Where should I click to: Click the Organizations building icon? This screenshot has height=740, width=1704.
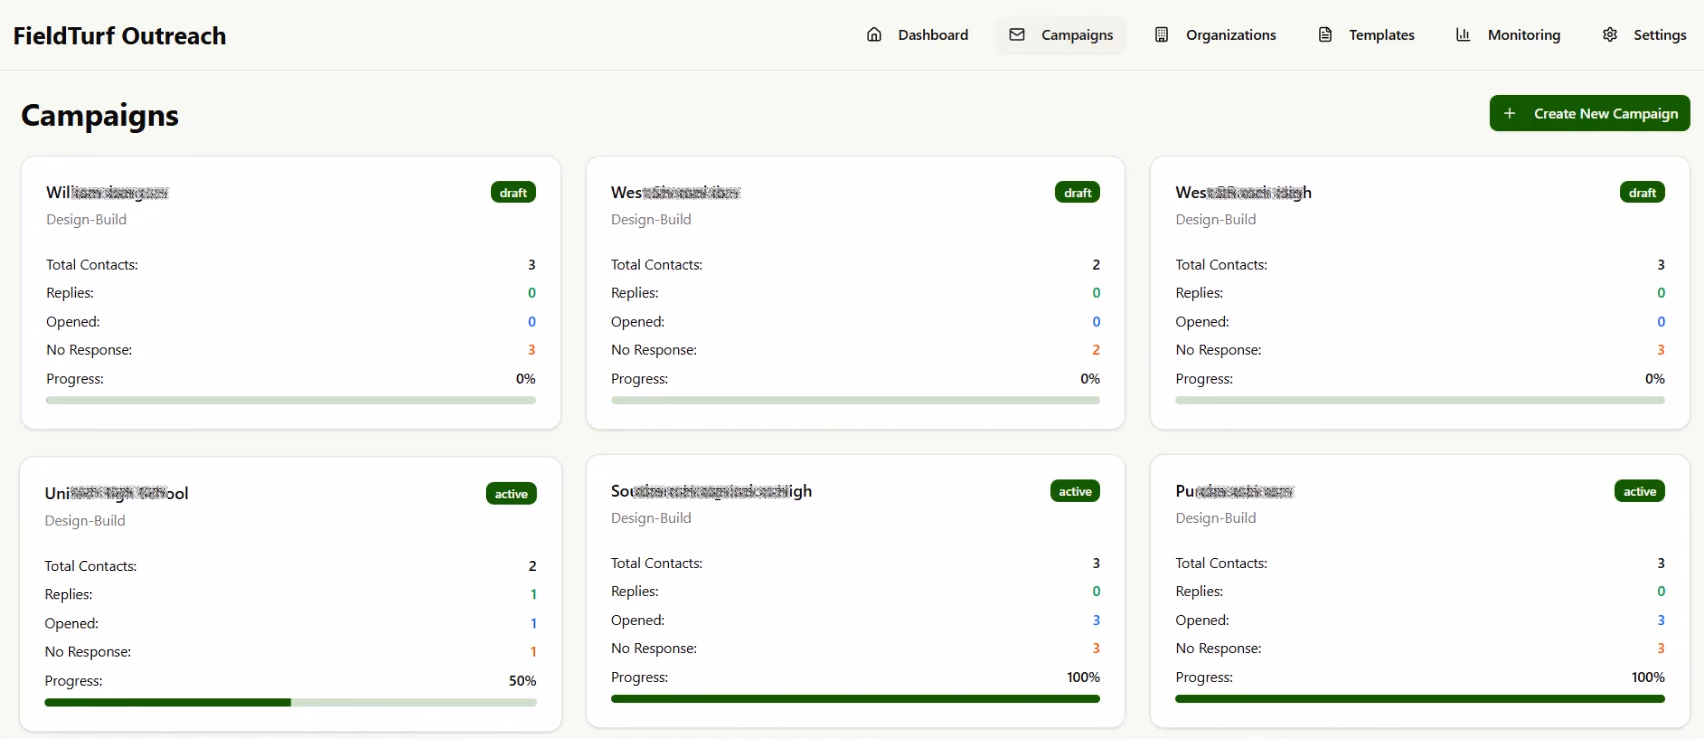point(1161,35)
